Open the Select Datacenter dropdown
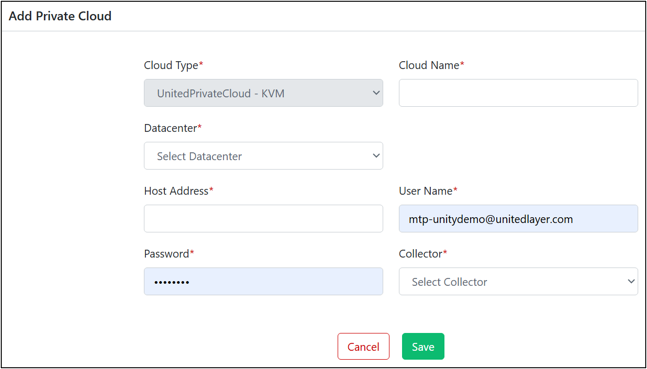The image size is (647, 369). tap(263, 156)
